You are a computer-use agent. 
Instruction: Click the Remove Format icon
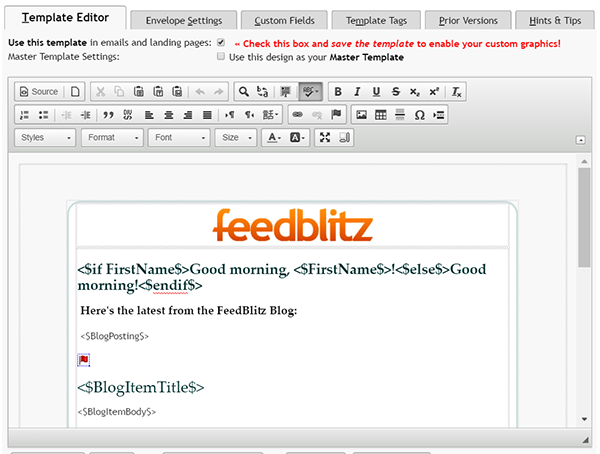point(457,92)
